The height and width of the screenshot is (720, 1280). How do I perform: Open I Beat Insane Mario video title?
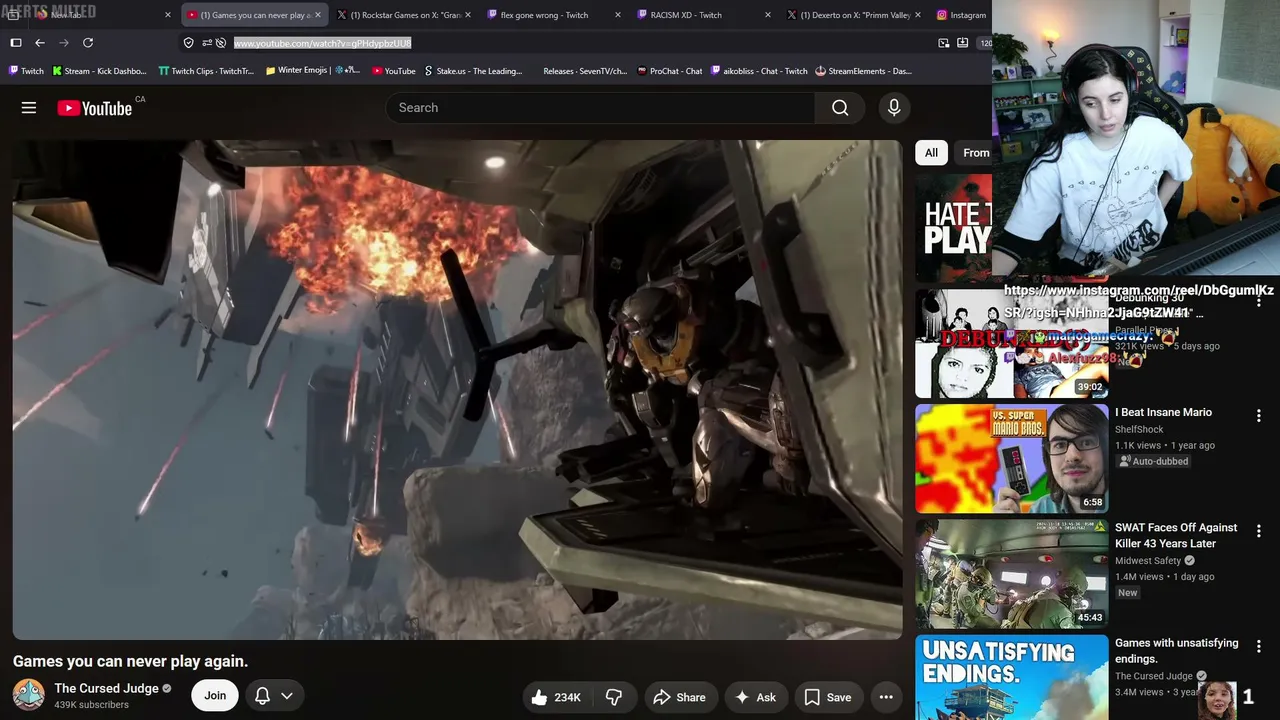[1163, 412]
